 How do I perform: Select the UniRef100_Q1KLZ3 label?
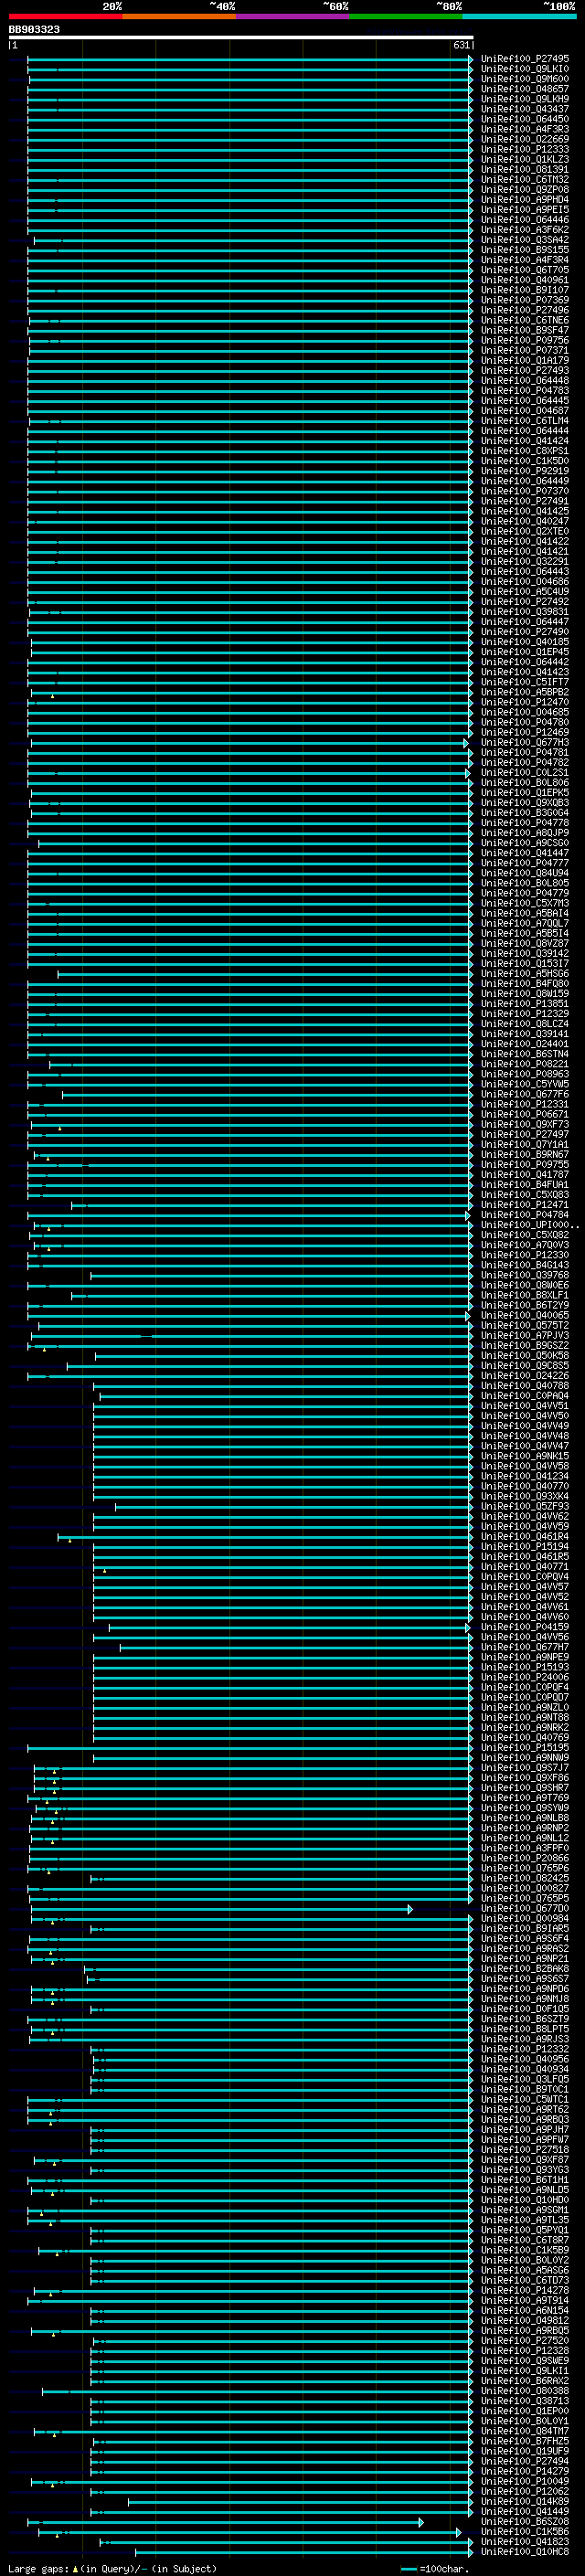[x=525, y=159]
